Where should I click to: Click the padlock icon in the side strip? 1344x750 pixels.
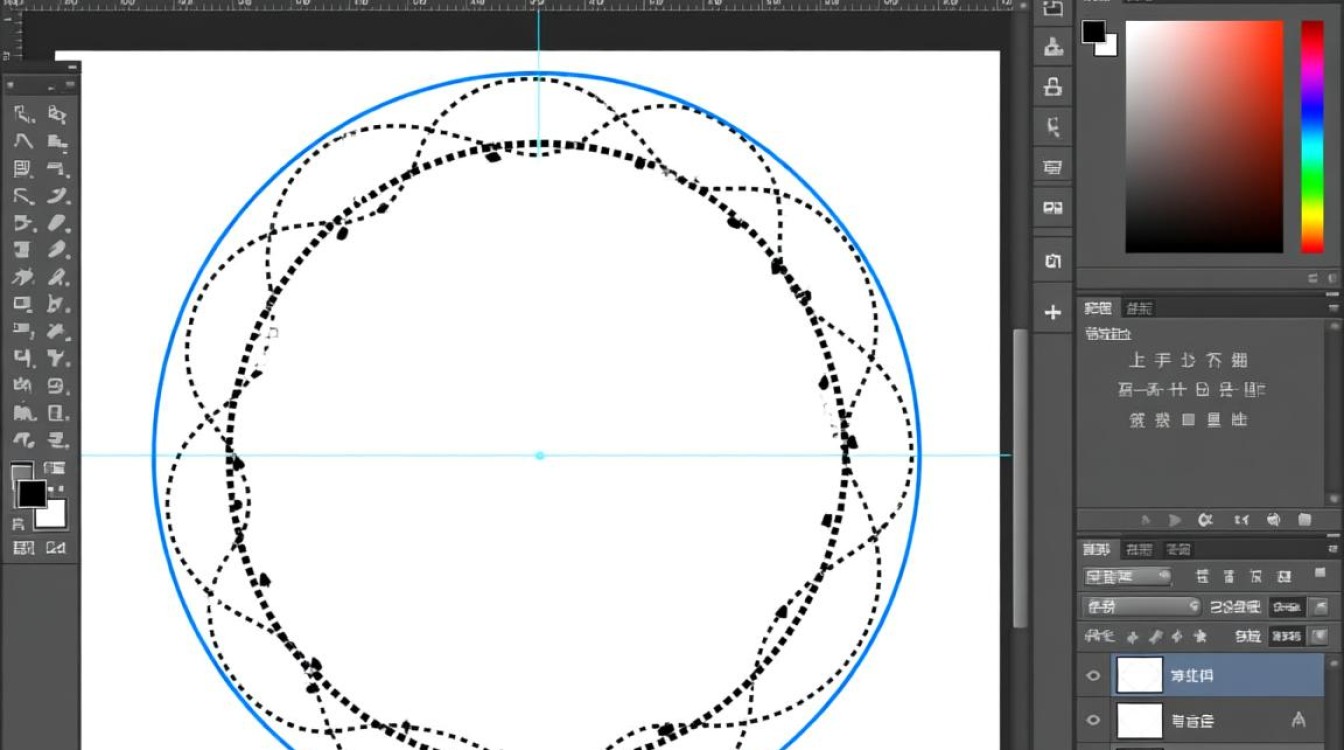1052,86
